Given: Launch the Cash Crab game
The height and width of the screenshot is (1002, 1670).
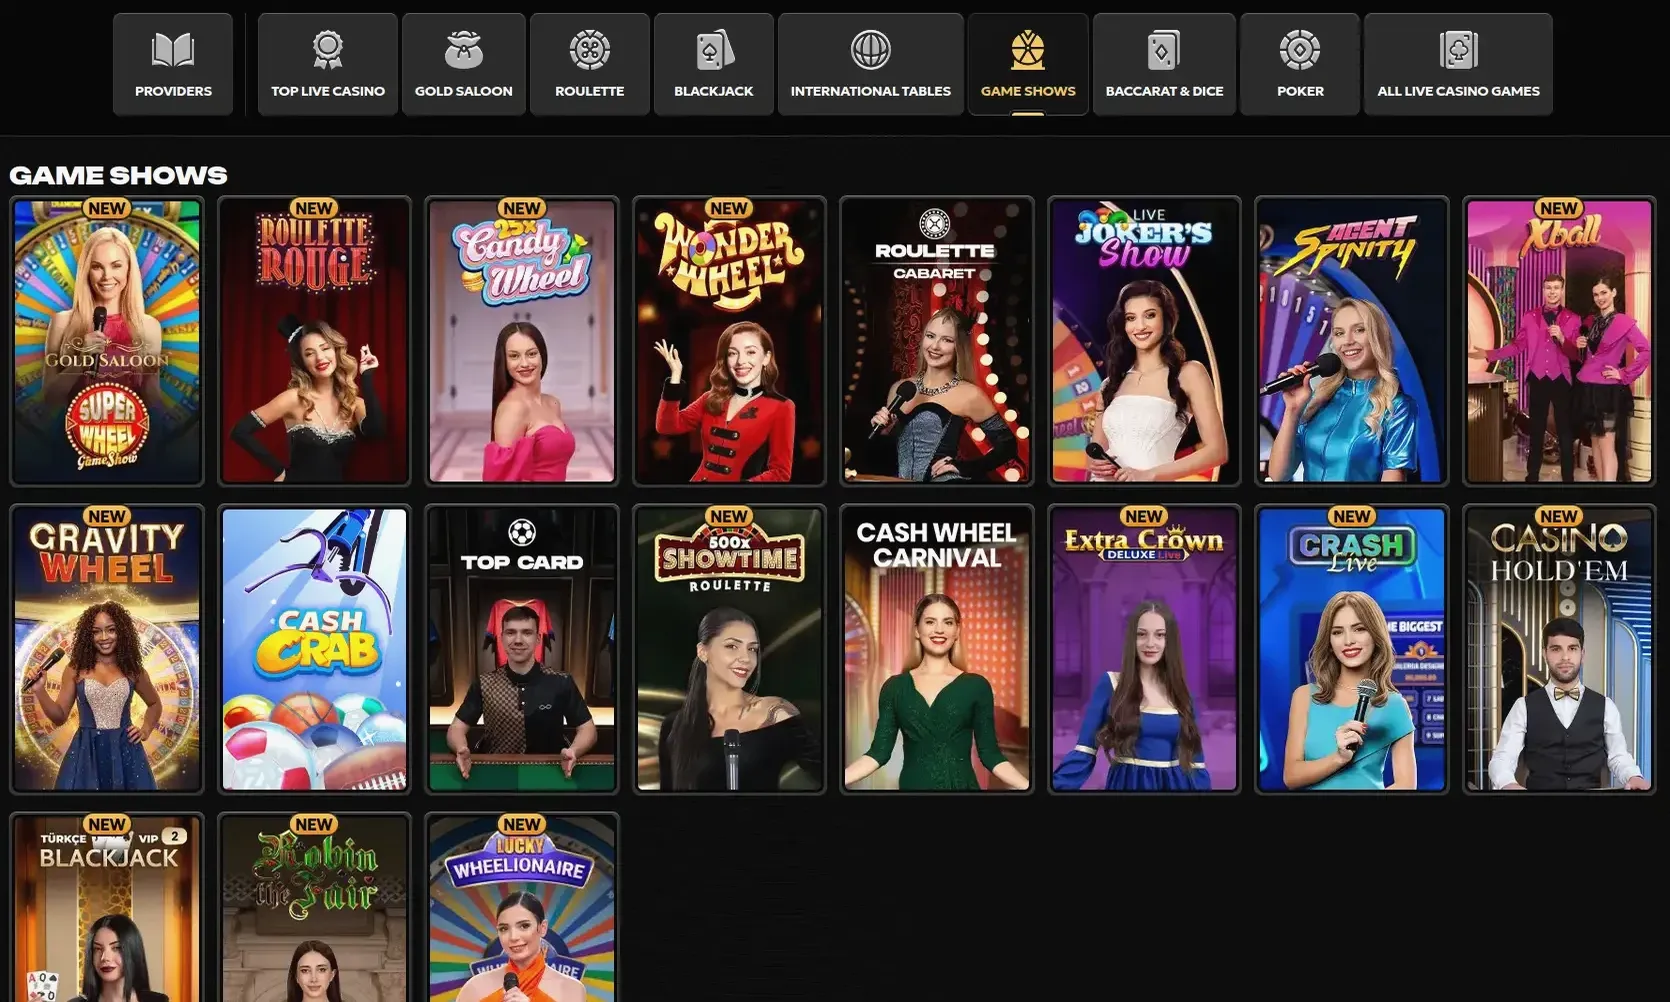Looking at the screenshot, I should 315,649.
